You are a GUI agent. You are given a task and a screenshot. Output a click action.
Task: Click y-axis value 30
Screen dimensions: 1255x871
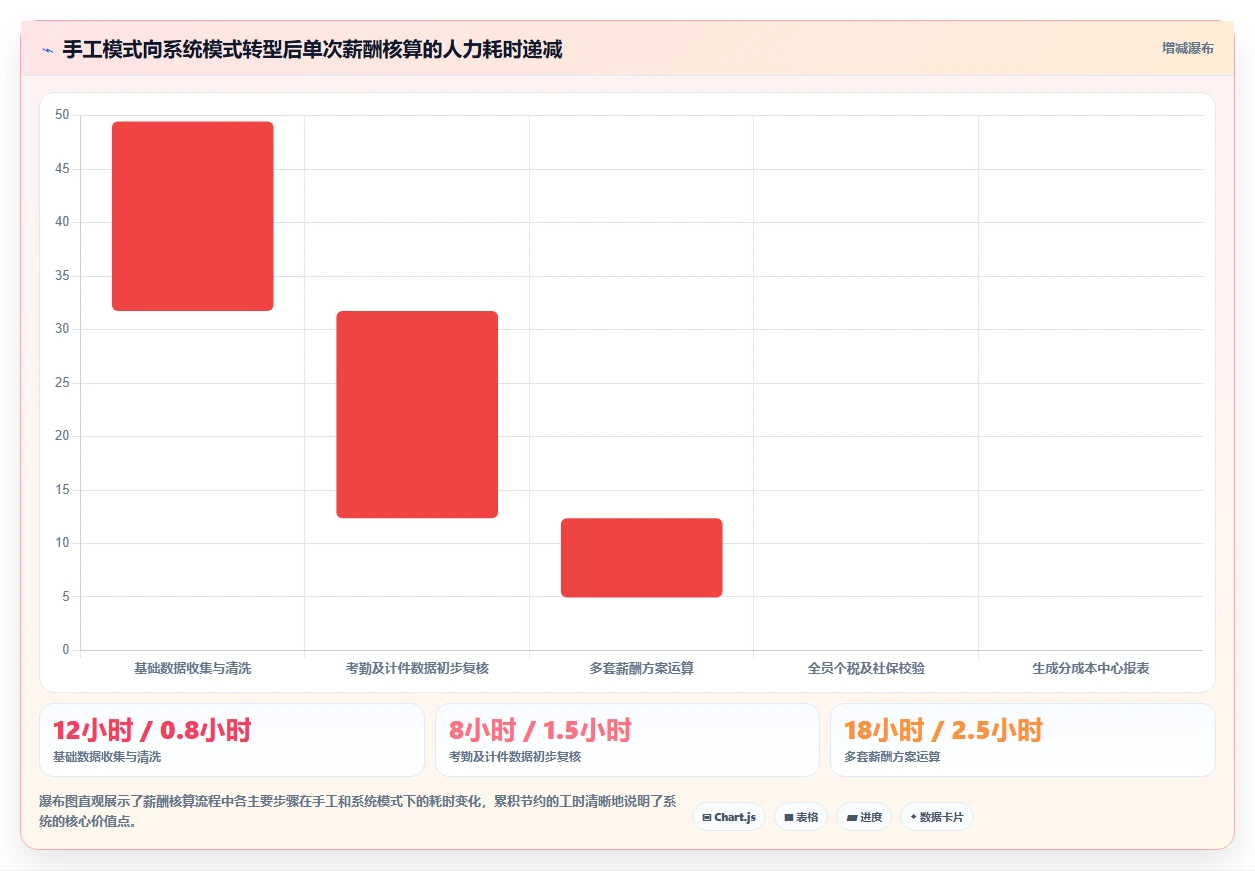click(x=62, y=329)
